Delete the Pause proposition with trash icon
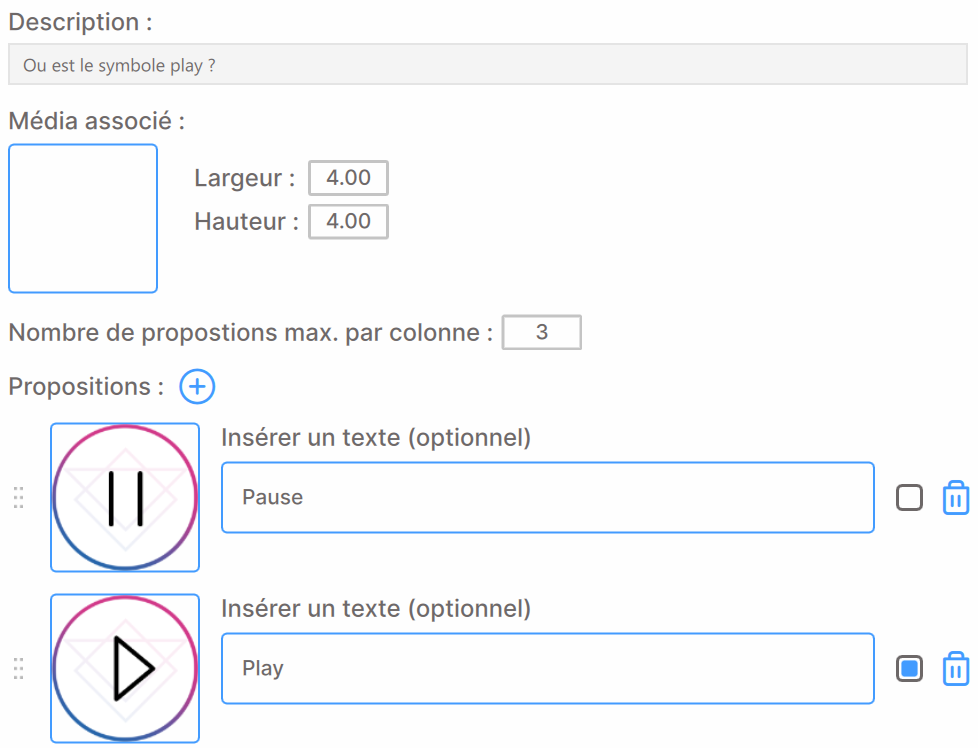The width and height of the screenshot is (978, 748). [956, 497]
